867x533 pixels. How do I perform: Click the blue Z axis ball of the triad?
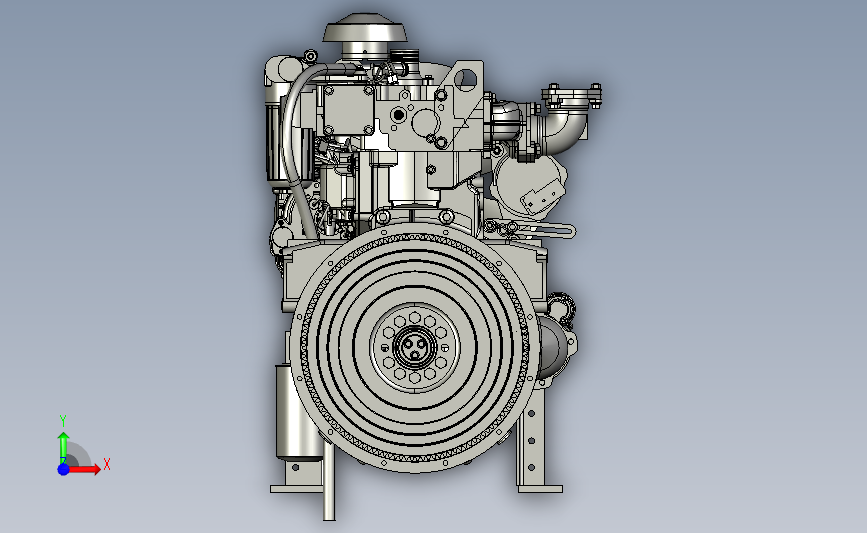tap(64, 469)
